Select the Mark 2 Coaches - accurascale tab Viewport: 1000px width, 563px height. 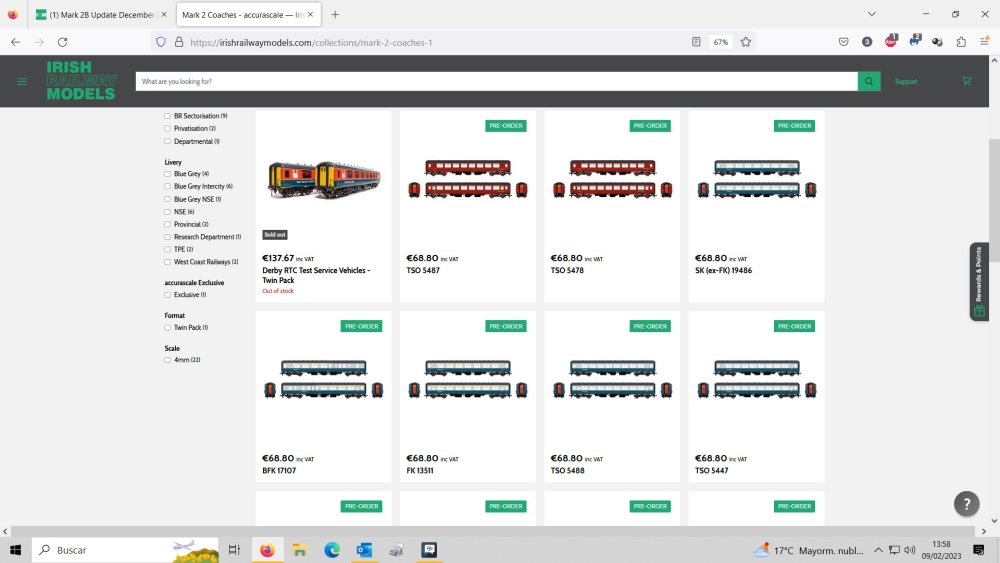tap(243, 15)
